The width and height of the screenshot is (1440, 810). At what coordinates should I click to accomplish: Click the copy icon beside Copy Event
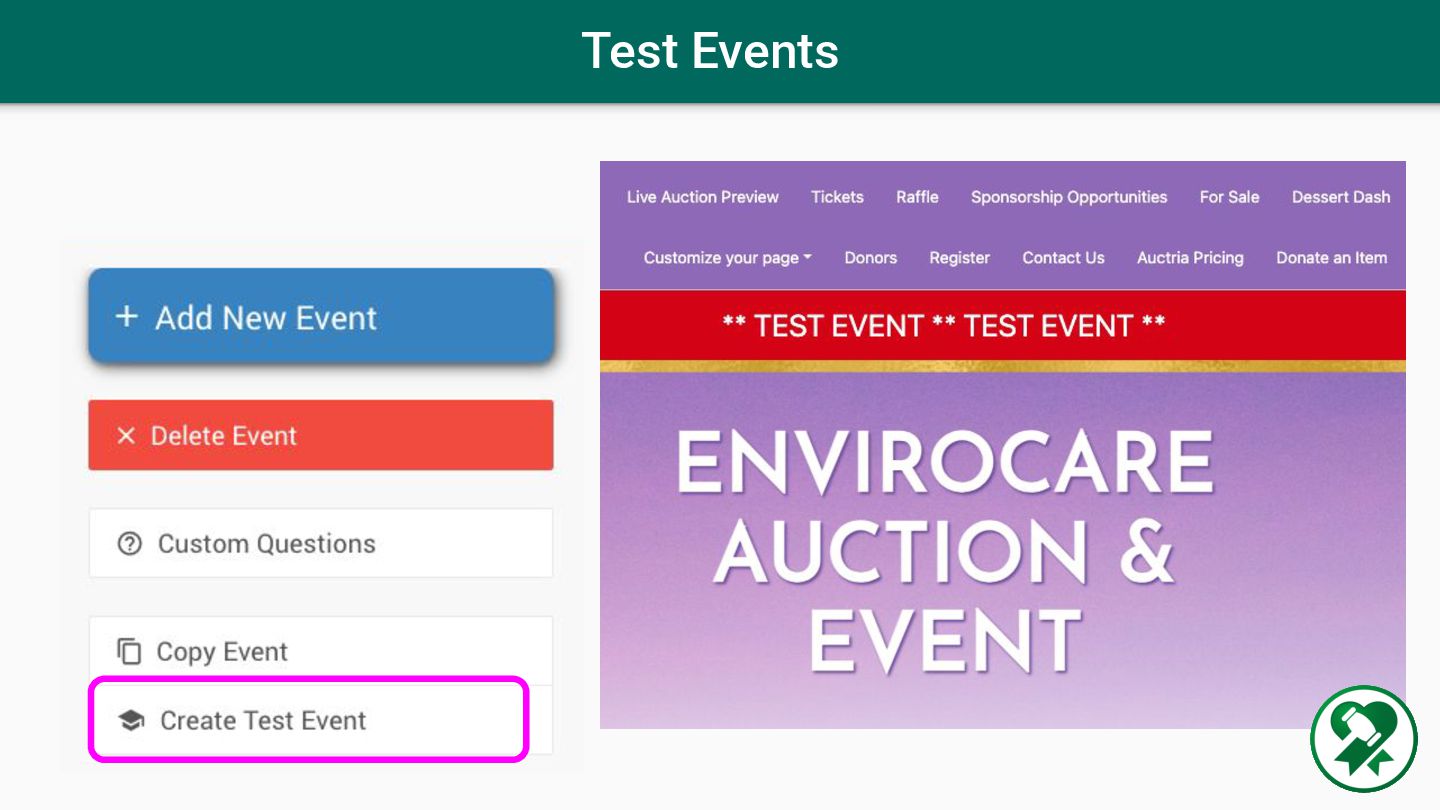point(129,652)
